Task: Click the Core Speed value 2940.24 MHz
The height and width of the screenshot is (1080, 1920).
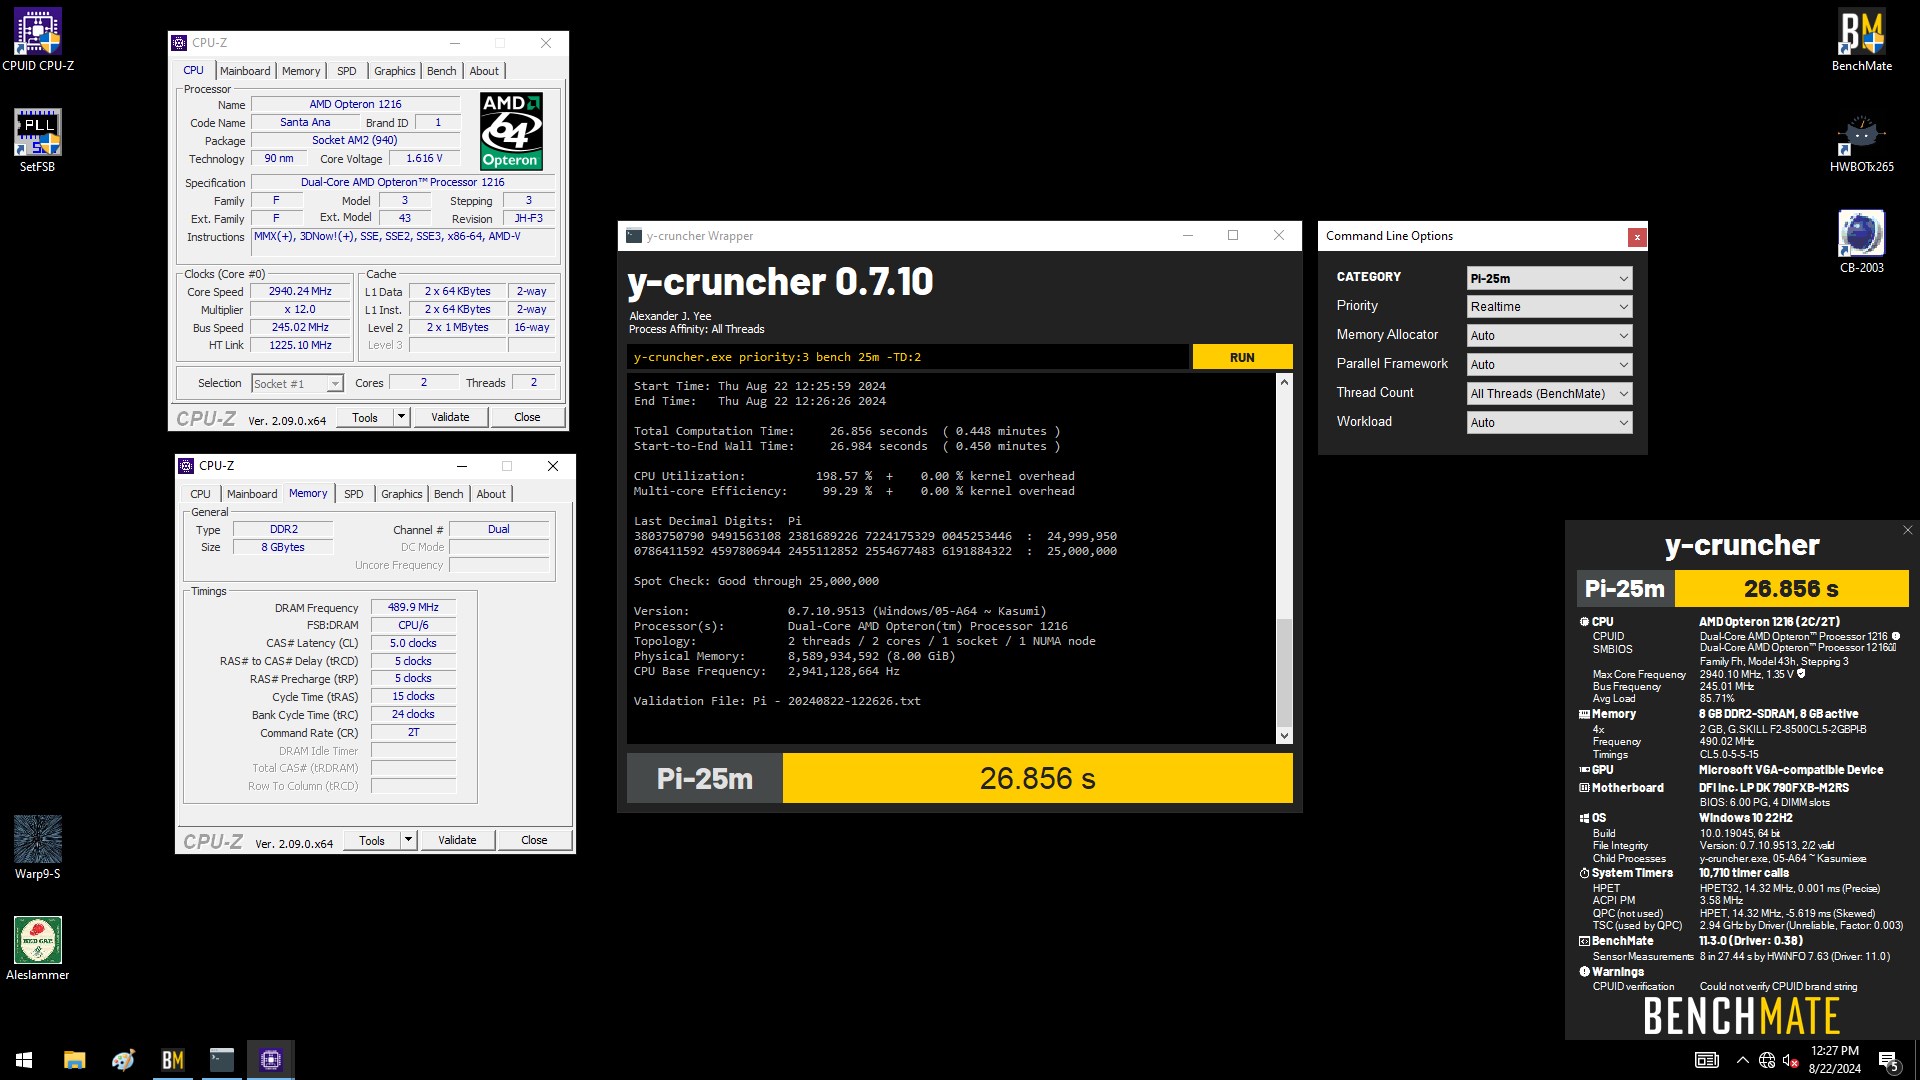Action: (300, 291)
